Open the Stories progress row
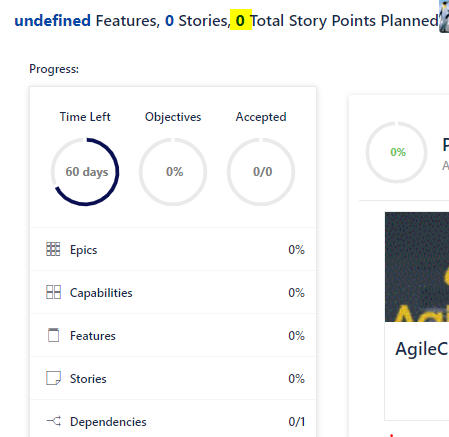 173,378
